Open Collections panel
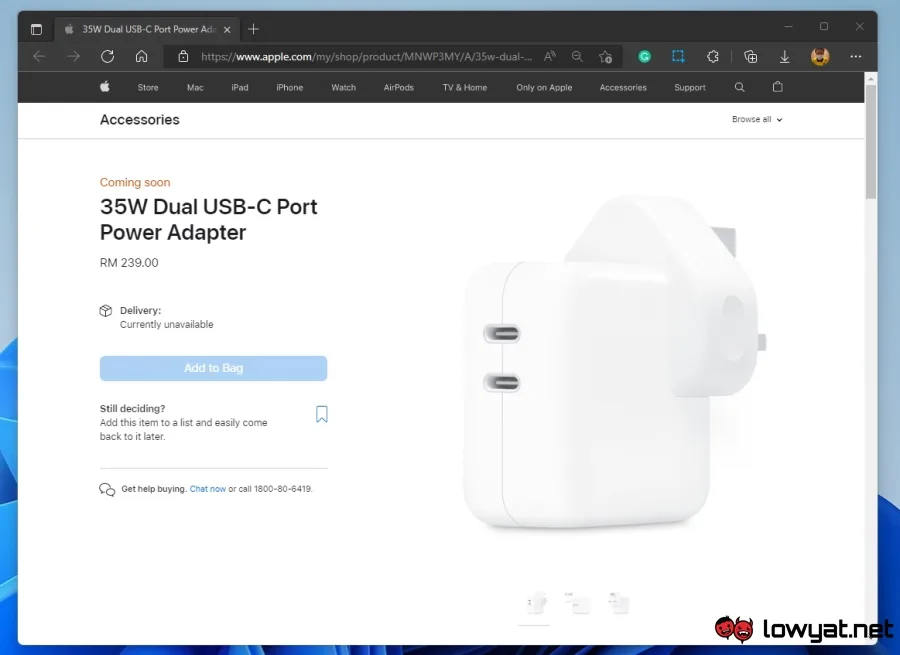 click(x=750, y=56)
